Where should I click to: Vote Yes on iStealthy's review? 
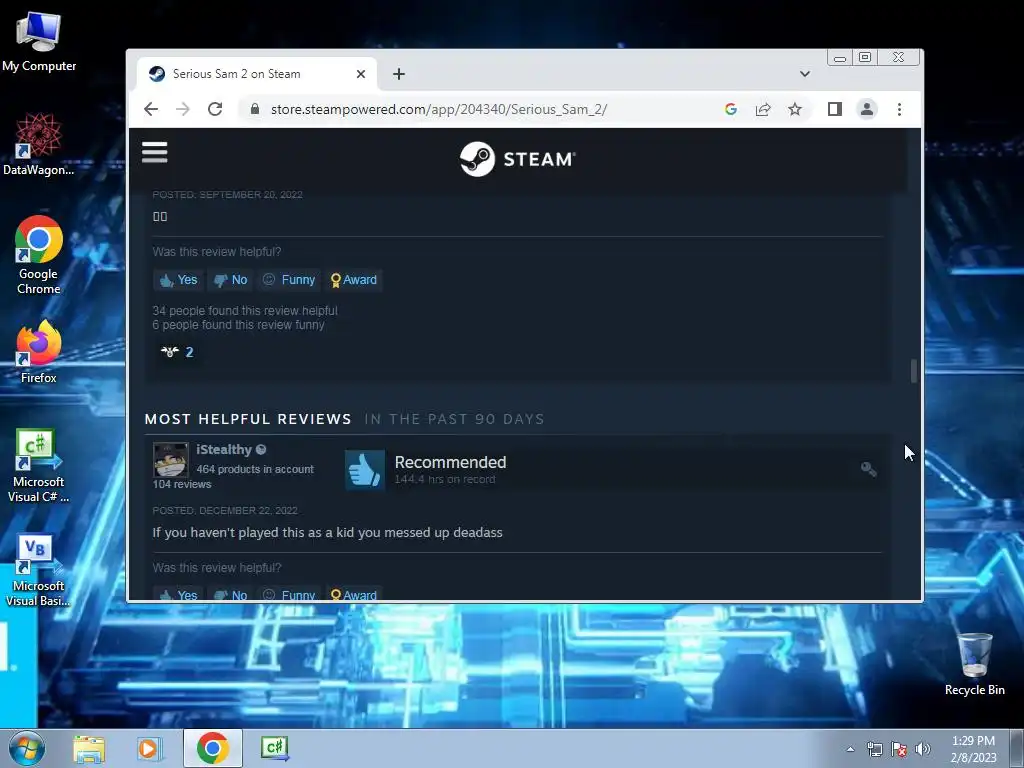pos(178,594)
